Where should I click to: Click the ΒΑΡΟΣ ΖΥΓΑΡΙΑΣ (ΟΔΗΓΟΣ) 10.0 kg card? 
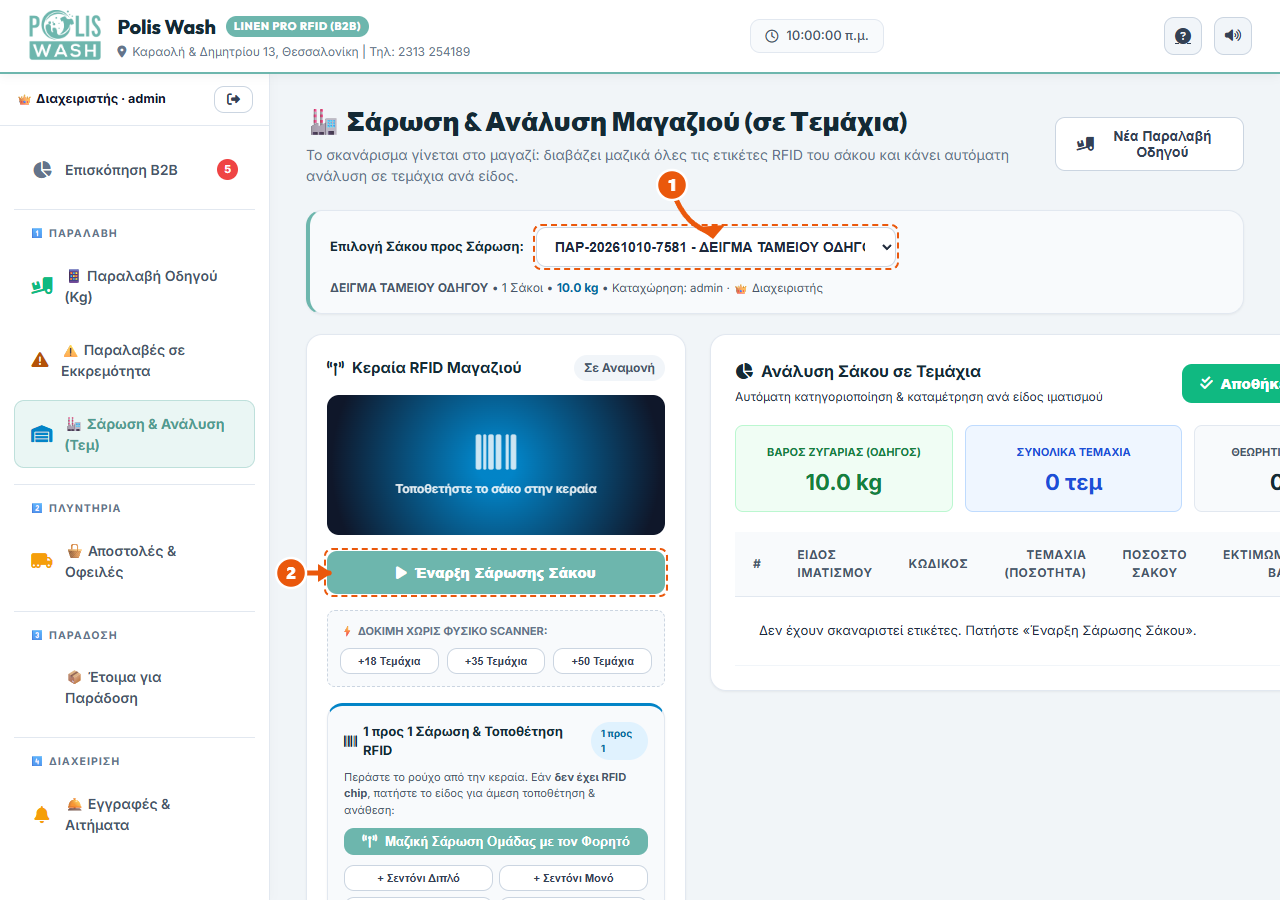pyautogui.click(x=844, y=469)
